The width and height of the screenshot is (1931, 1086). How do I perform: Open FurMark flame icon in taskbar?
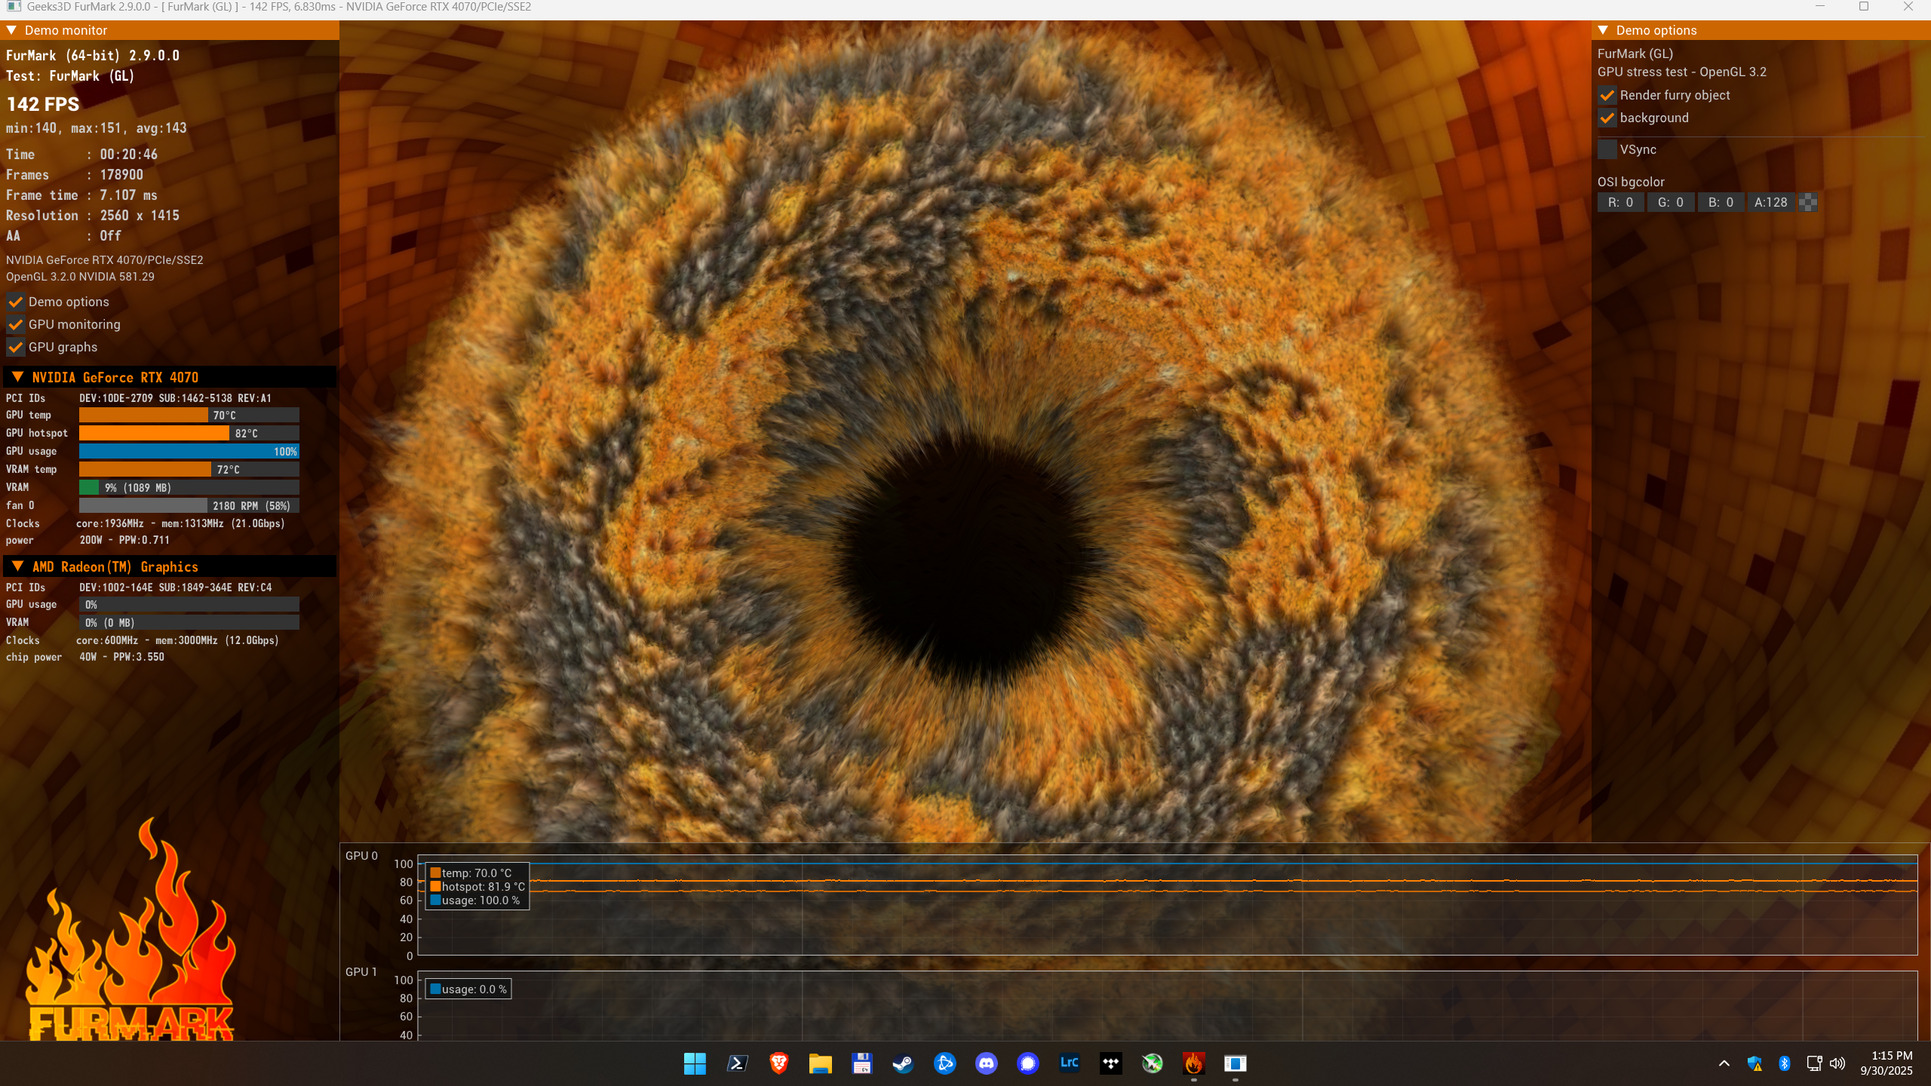pos(1193,1063)
